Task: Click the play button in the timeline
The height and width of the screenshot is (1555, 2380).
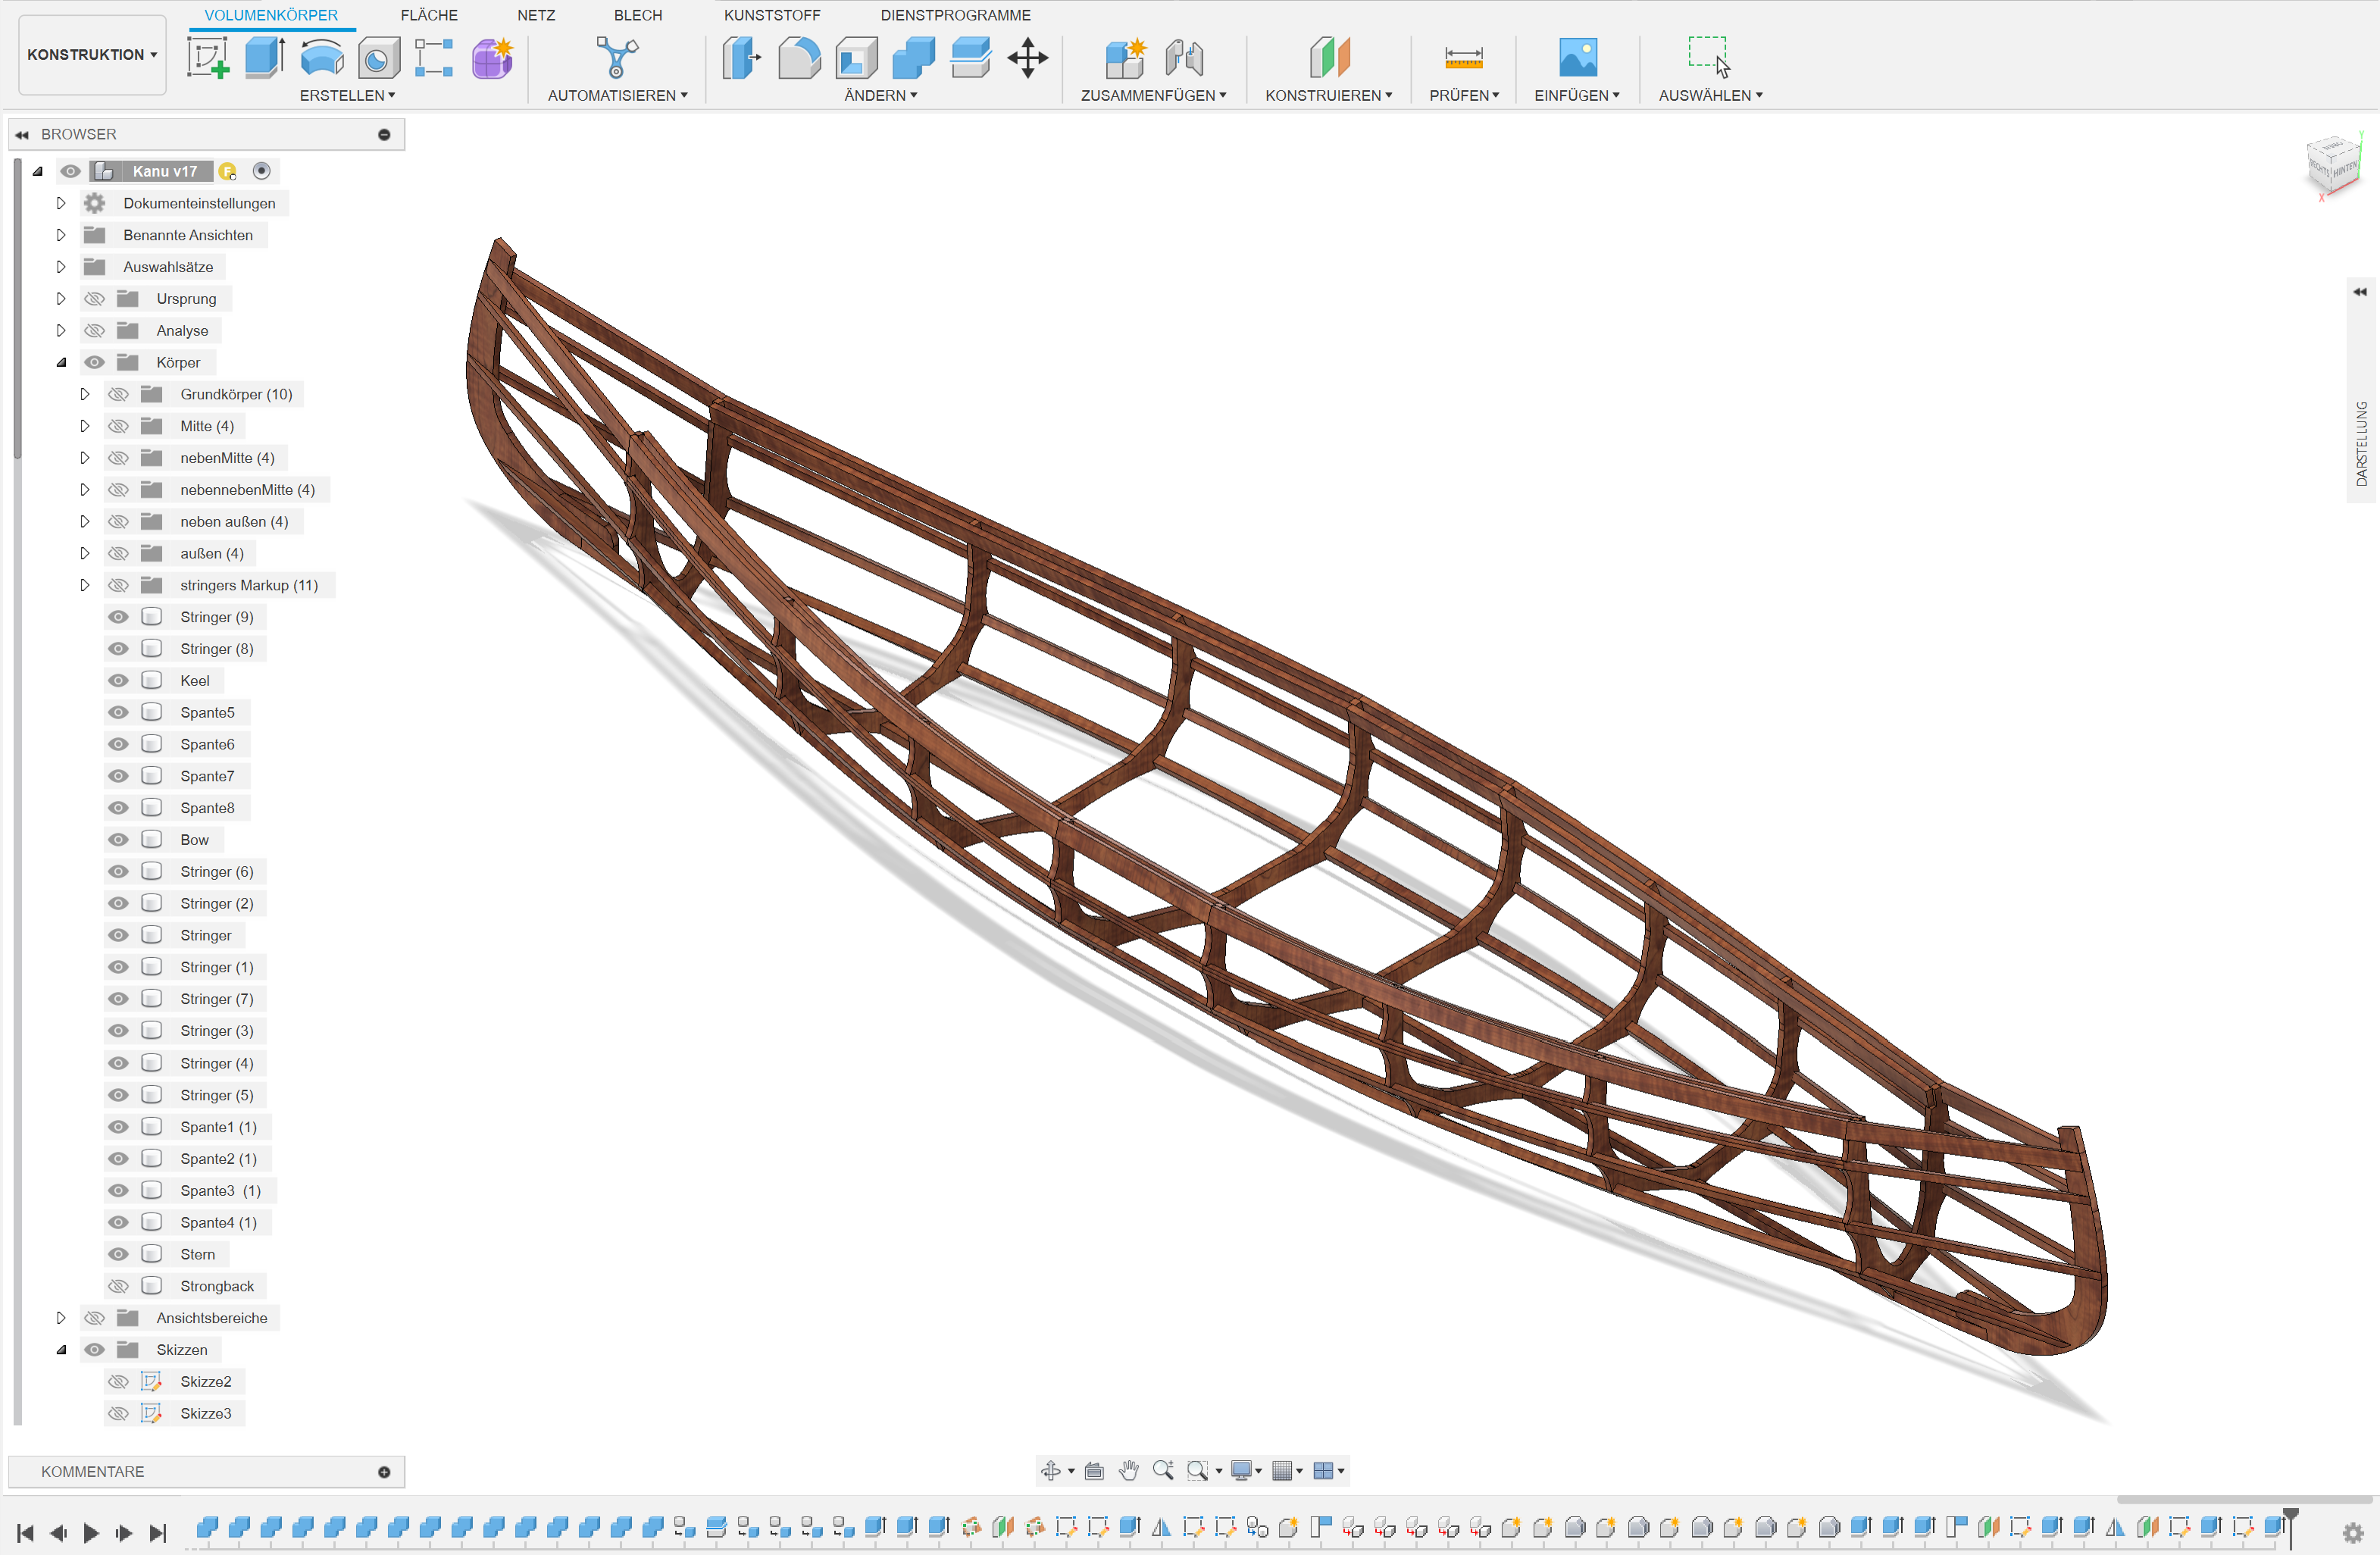Action: coord(91,1532)
